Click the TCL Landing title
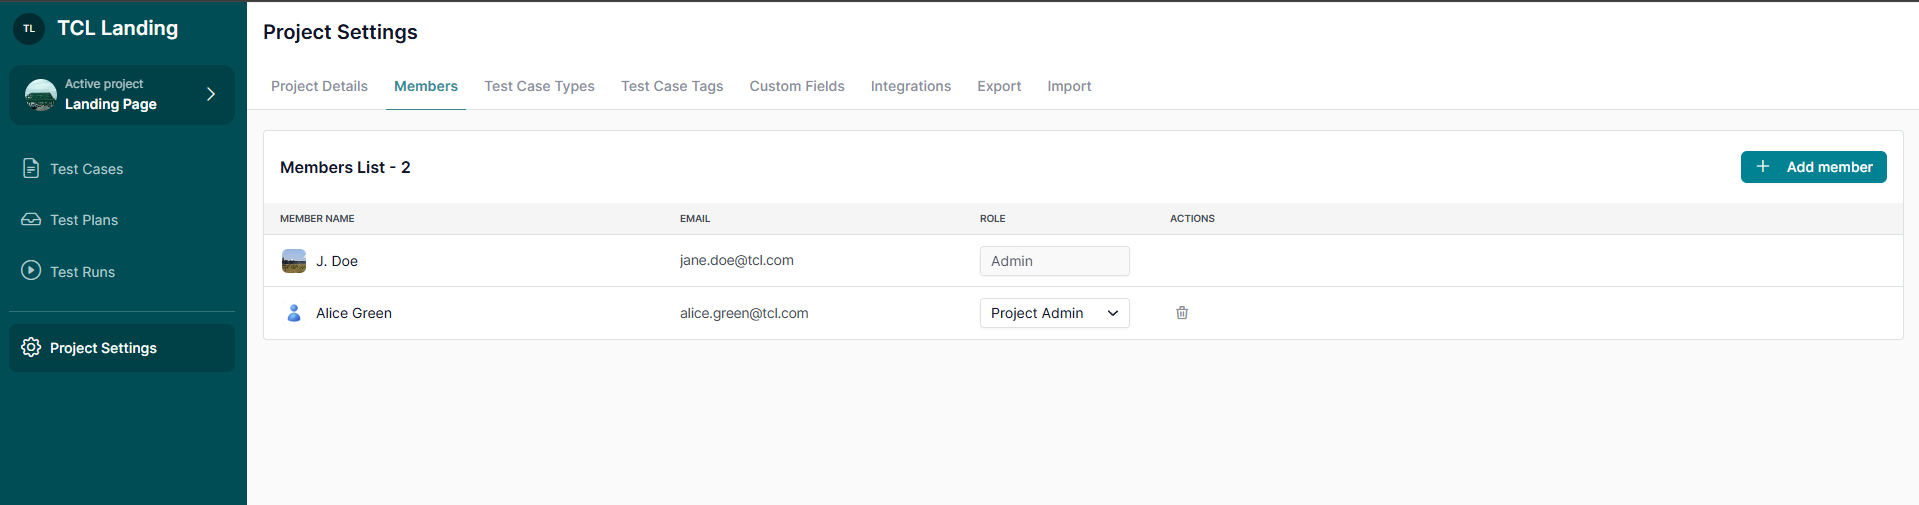This screenshot has height=505, width=1919. pos(117,28)
